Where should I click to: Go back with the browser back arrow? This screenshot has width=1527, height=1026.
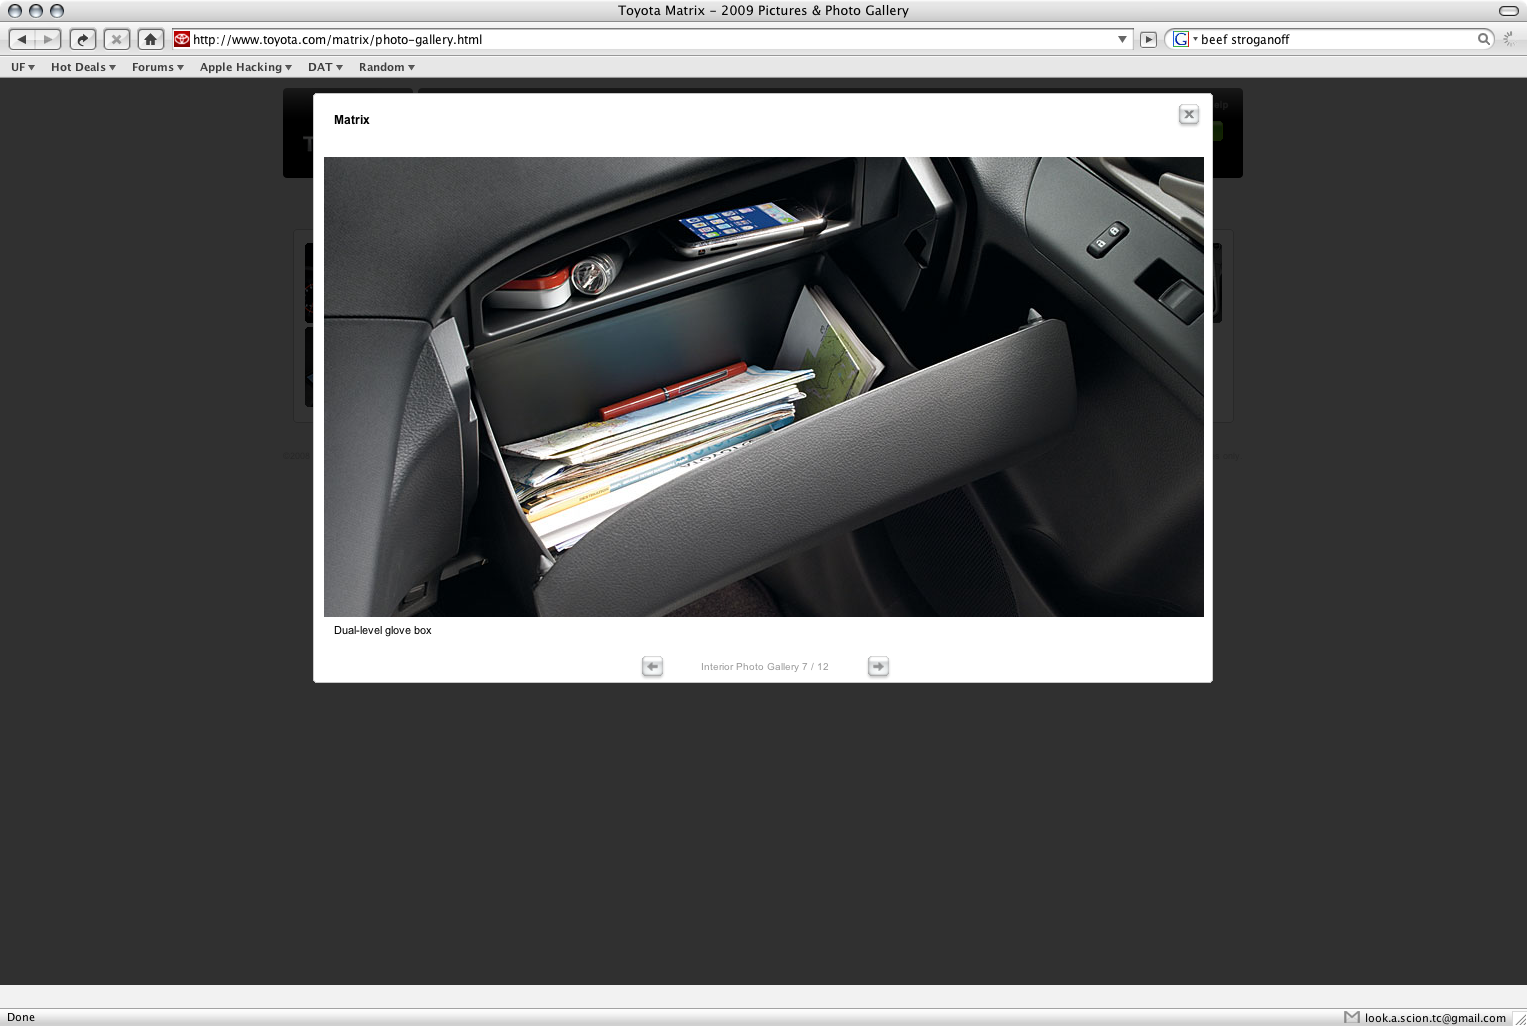pos(22,39)
